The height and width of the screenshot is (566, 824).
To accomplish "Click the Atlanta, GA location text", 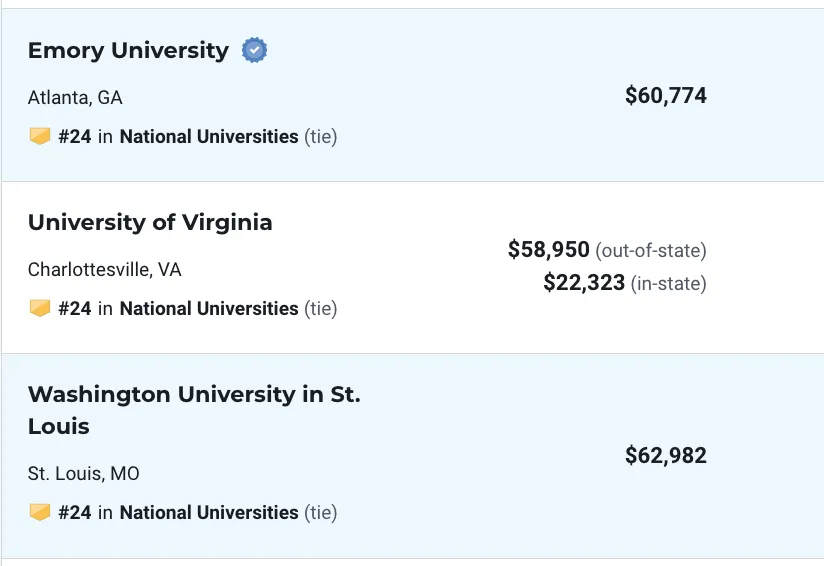I will (75, 98).
